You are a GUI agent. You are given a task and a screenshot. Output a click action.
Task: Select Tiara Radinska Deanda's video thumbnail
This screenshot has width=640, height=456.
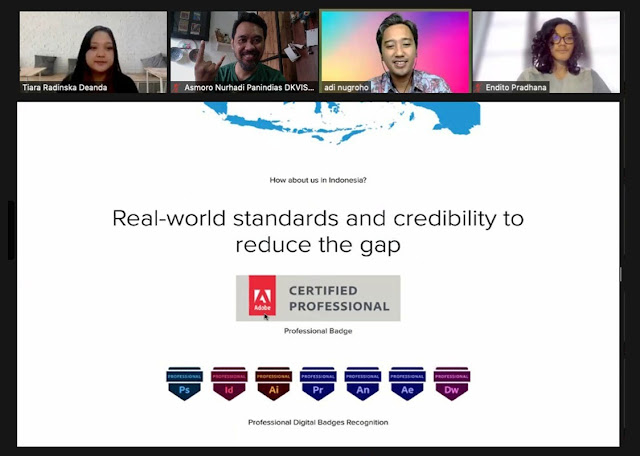click(x=93, y=52)
